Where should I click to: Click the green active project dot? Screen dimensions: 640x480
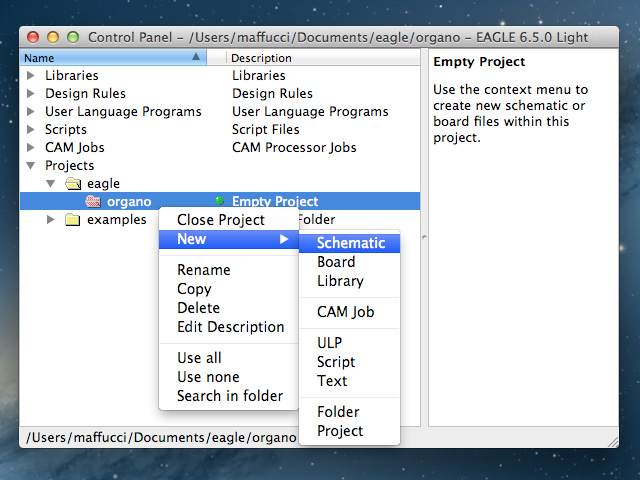(x=219, y=202)
